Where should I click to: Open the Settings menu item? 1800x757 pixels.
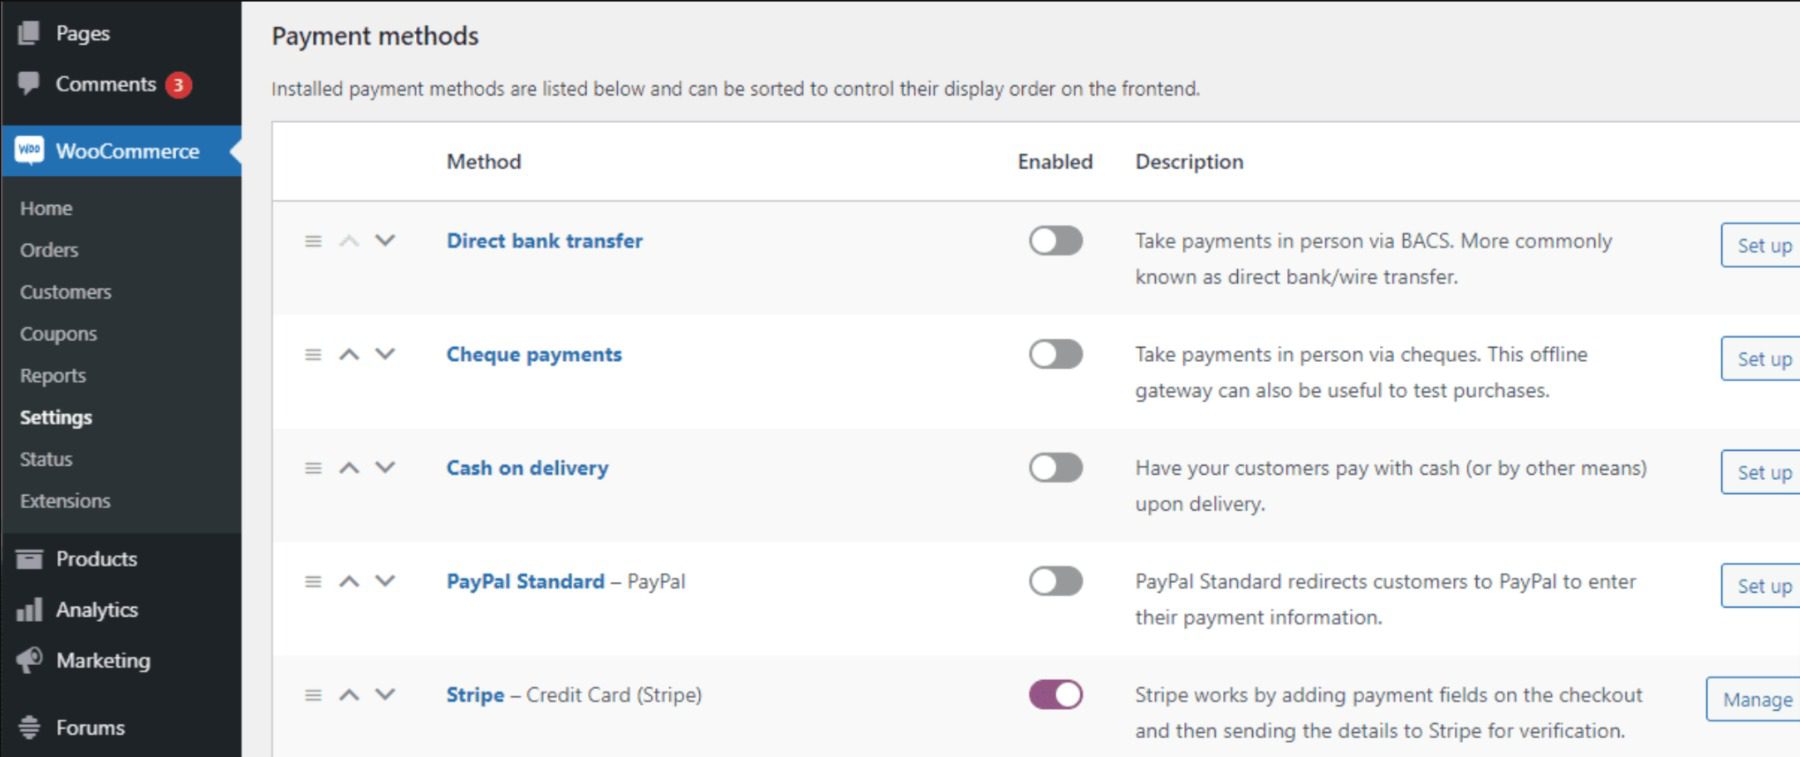(56, 417)
